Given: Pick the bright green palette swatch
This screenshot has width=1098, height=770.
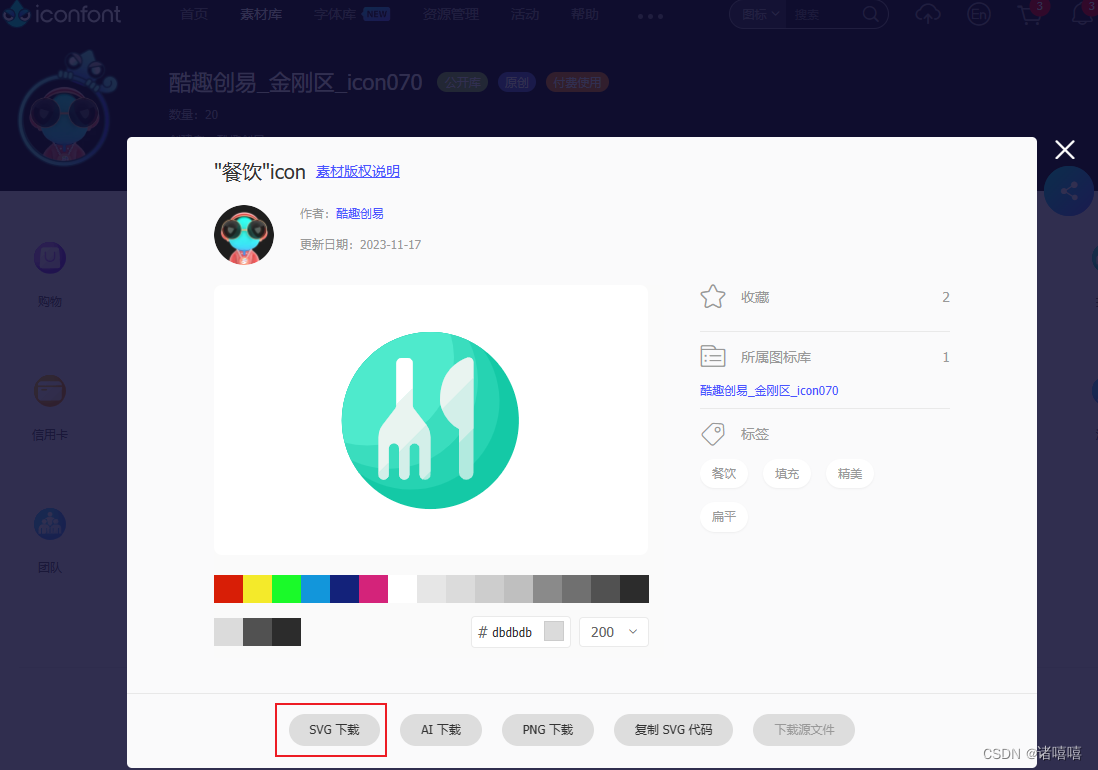Looking at the screenshot, I should pyautogui.click(x=286, y=589).
